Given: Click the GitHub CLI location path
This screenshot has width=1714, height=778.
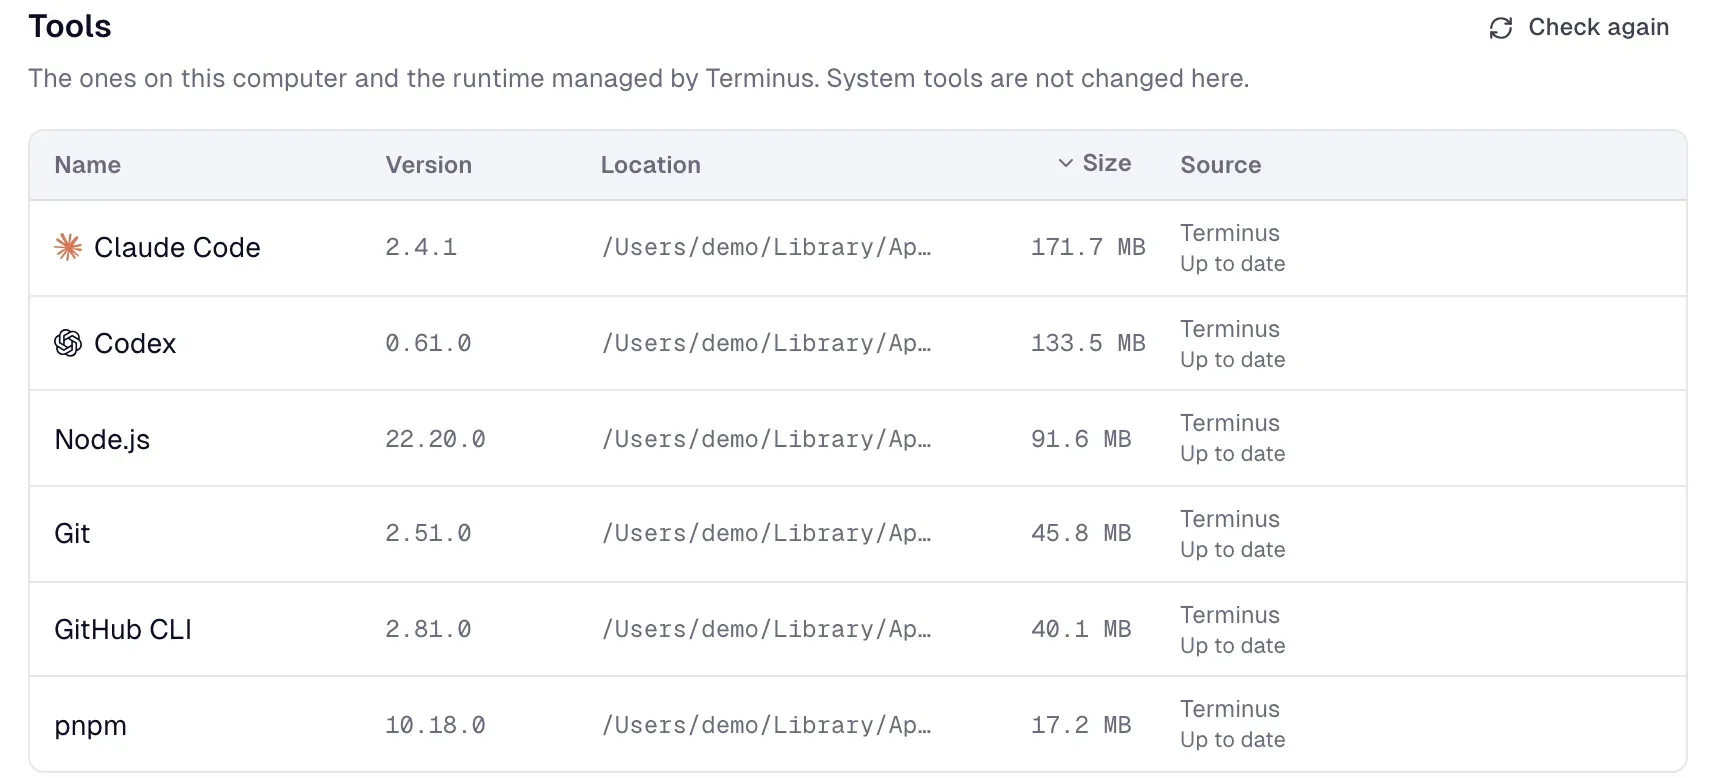Looking at the screenshot, I should 766,629.
